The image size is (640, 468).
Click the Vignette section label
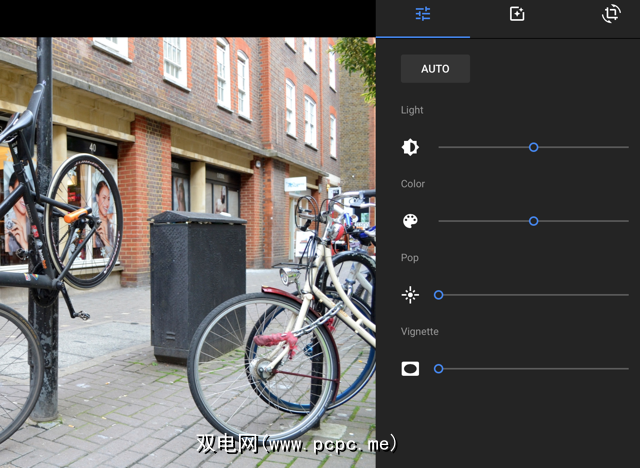pyautogui.click(x=419, y=331)
